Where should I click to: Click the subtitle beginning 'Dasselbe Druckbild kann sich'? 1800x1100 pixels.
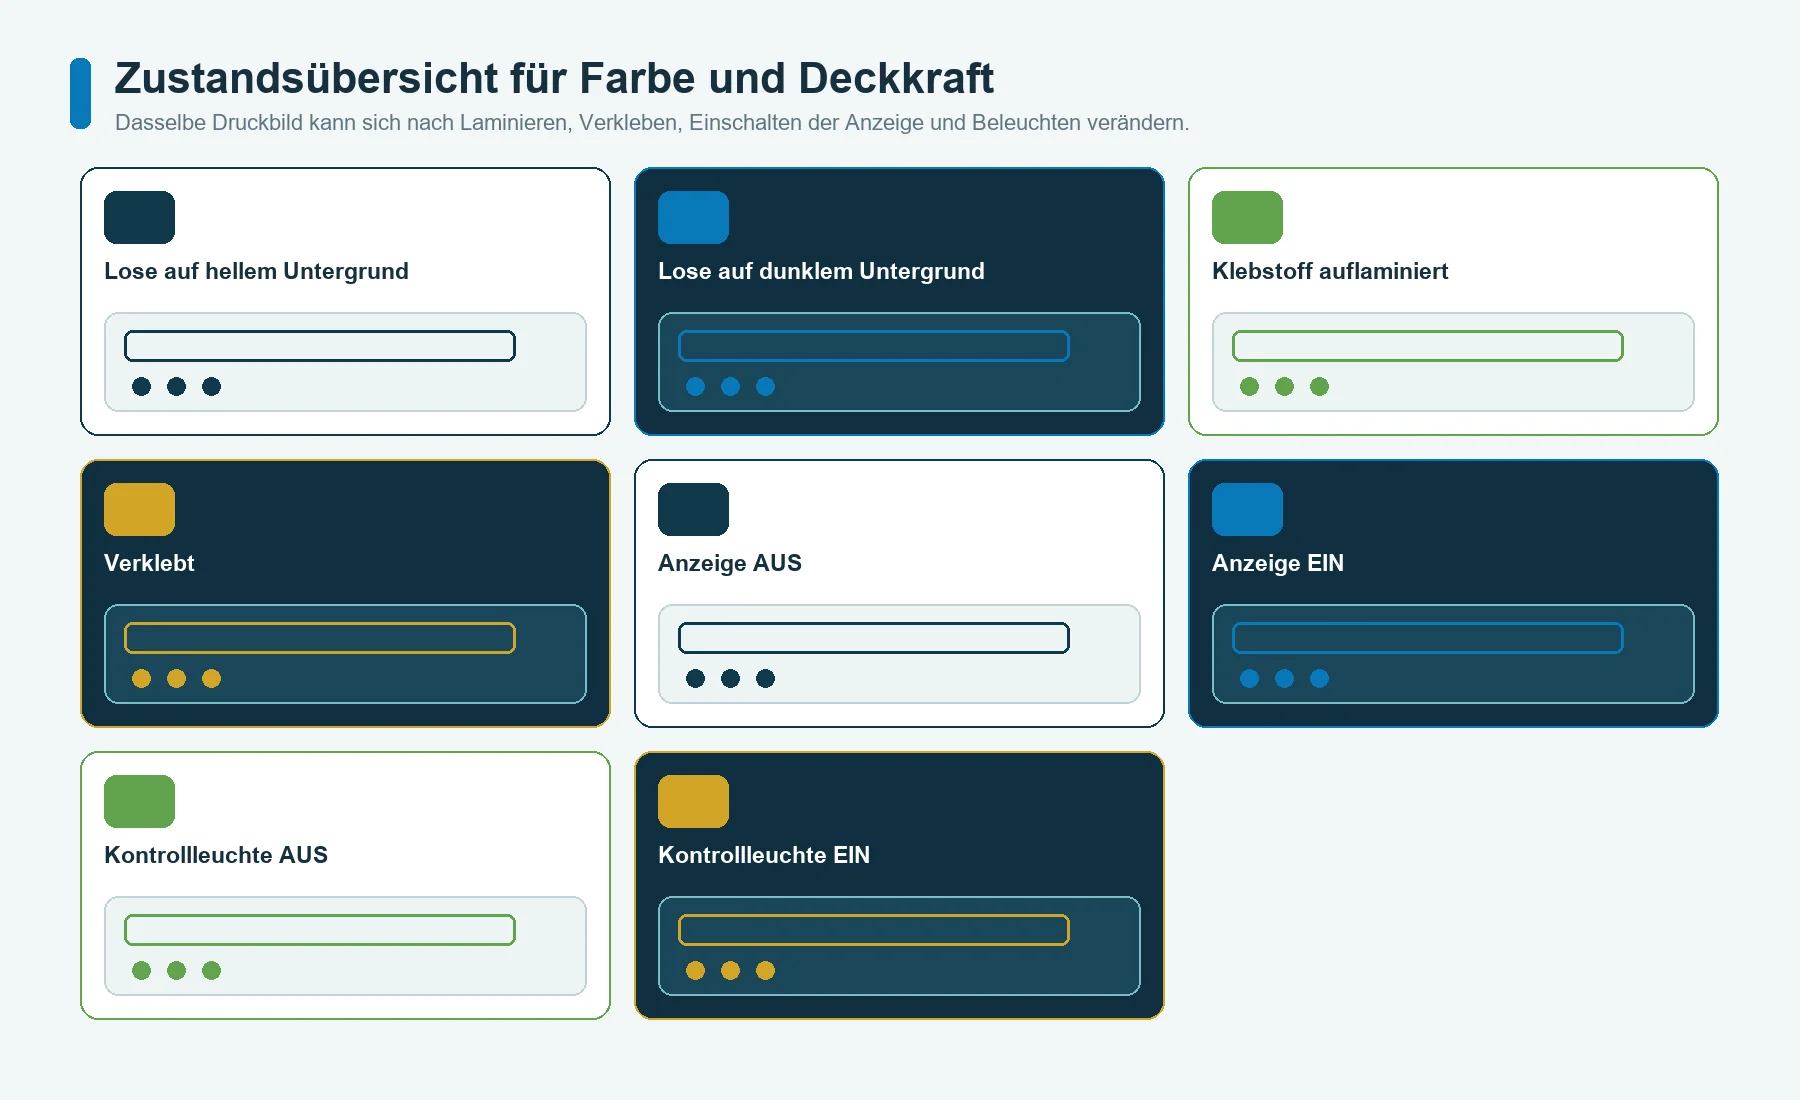point(652,123)
